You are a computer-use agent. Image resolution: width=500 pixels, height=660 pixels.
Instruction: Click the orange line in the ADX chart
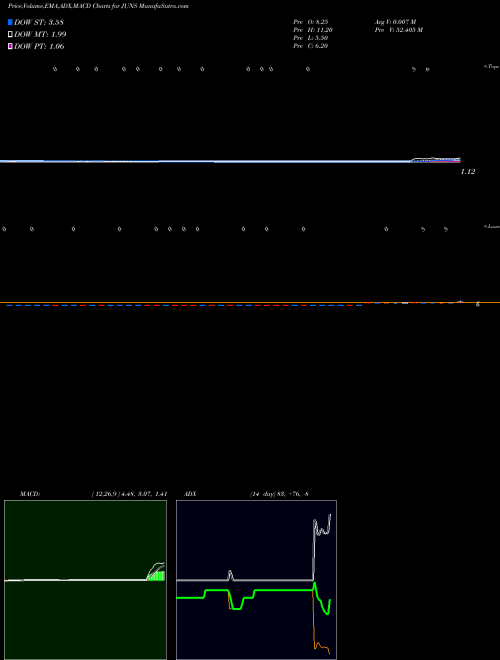point(316,631)
